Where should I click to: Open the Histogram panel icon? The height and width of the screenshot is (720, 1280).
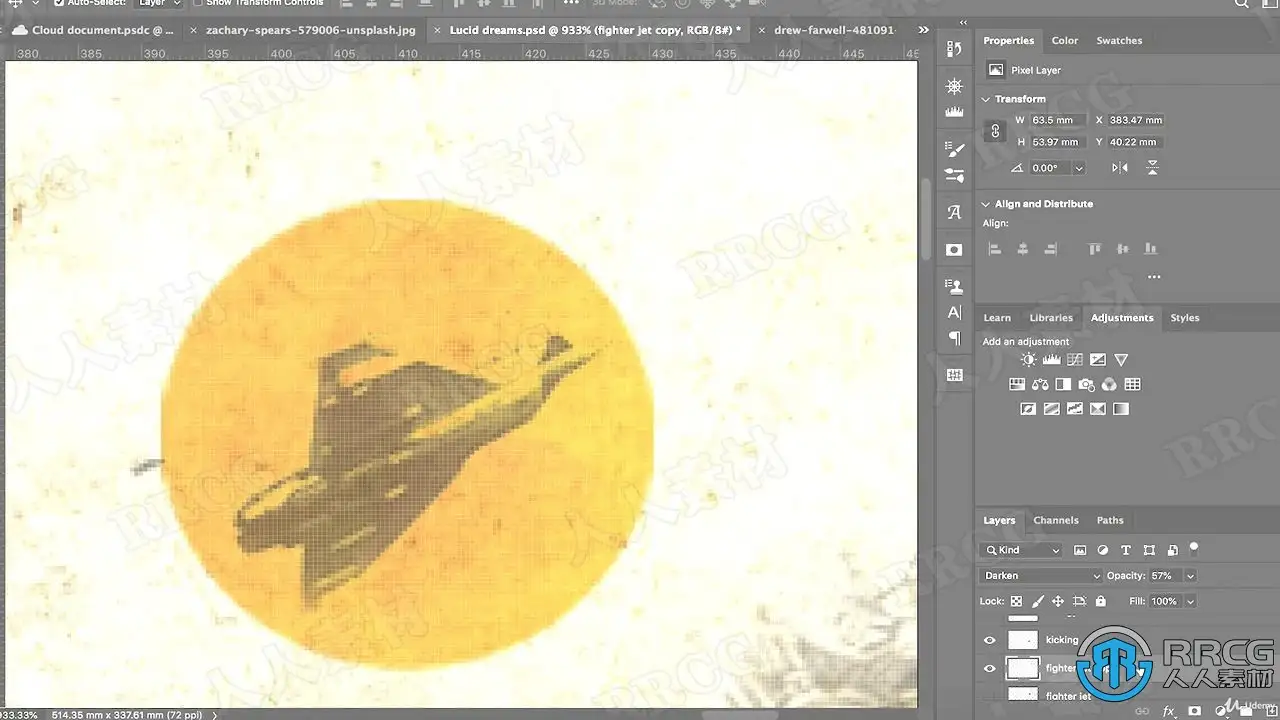coord(954,112)
